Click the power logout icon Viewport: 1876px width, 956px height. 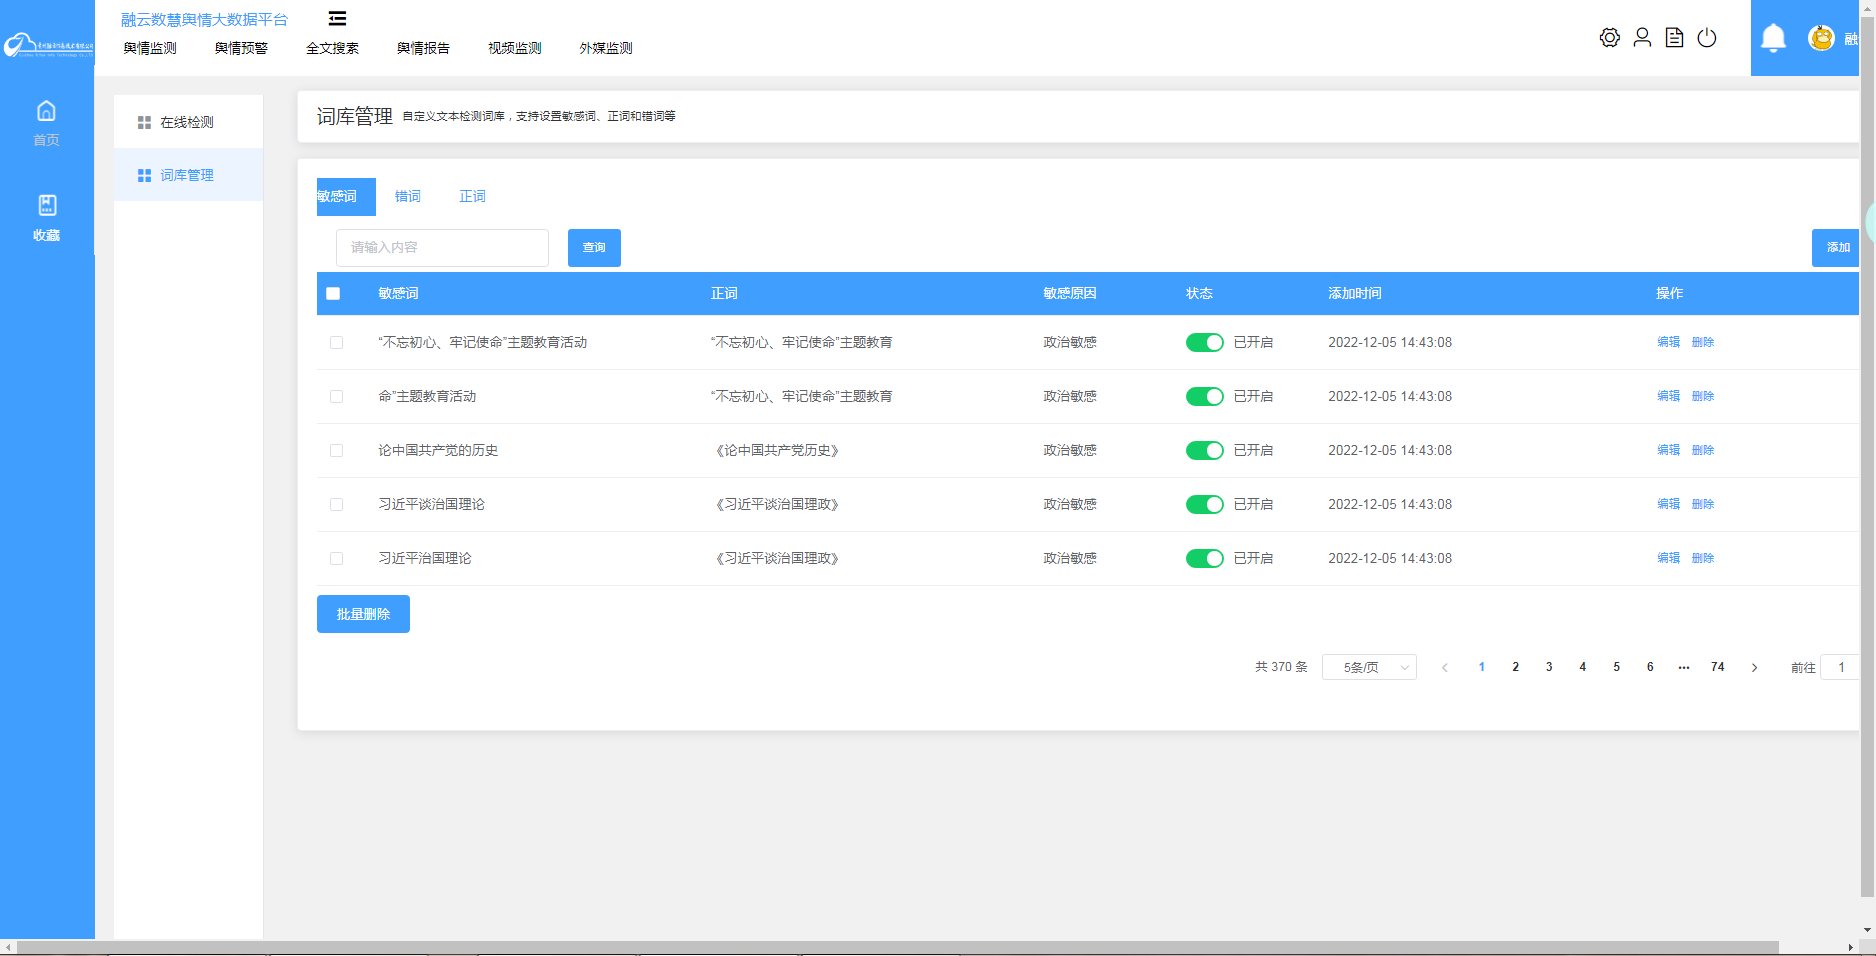(x=1707, y=38)
